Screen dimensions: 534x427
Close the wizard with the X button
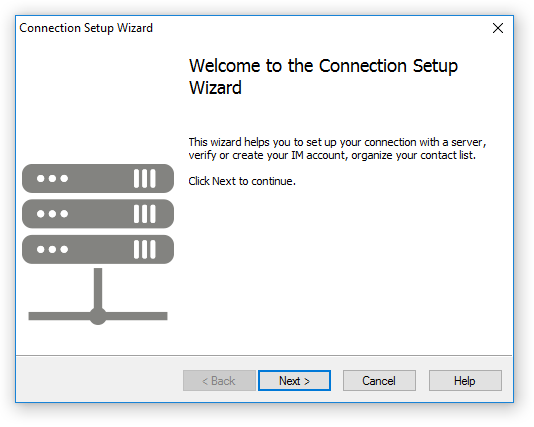click(498, 28)
